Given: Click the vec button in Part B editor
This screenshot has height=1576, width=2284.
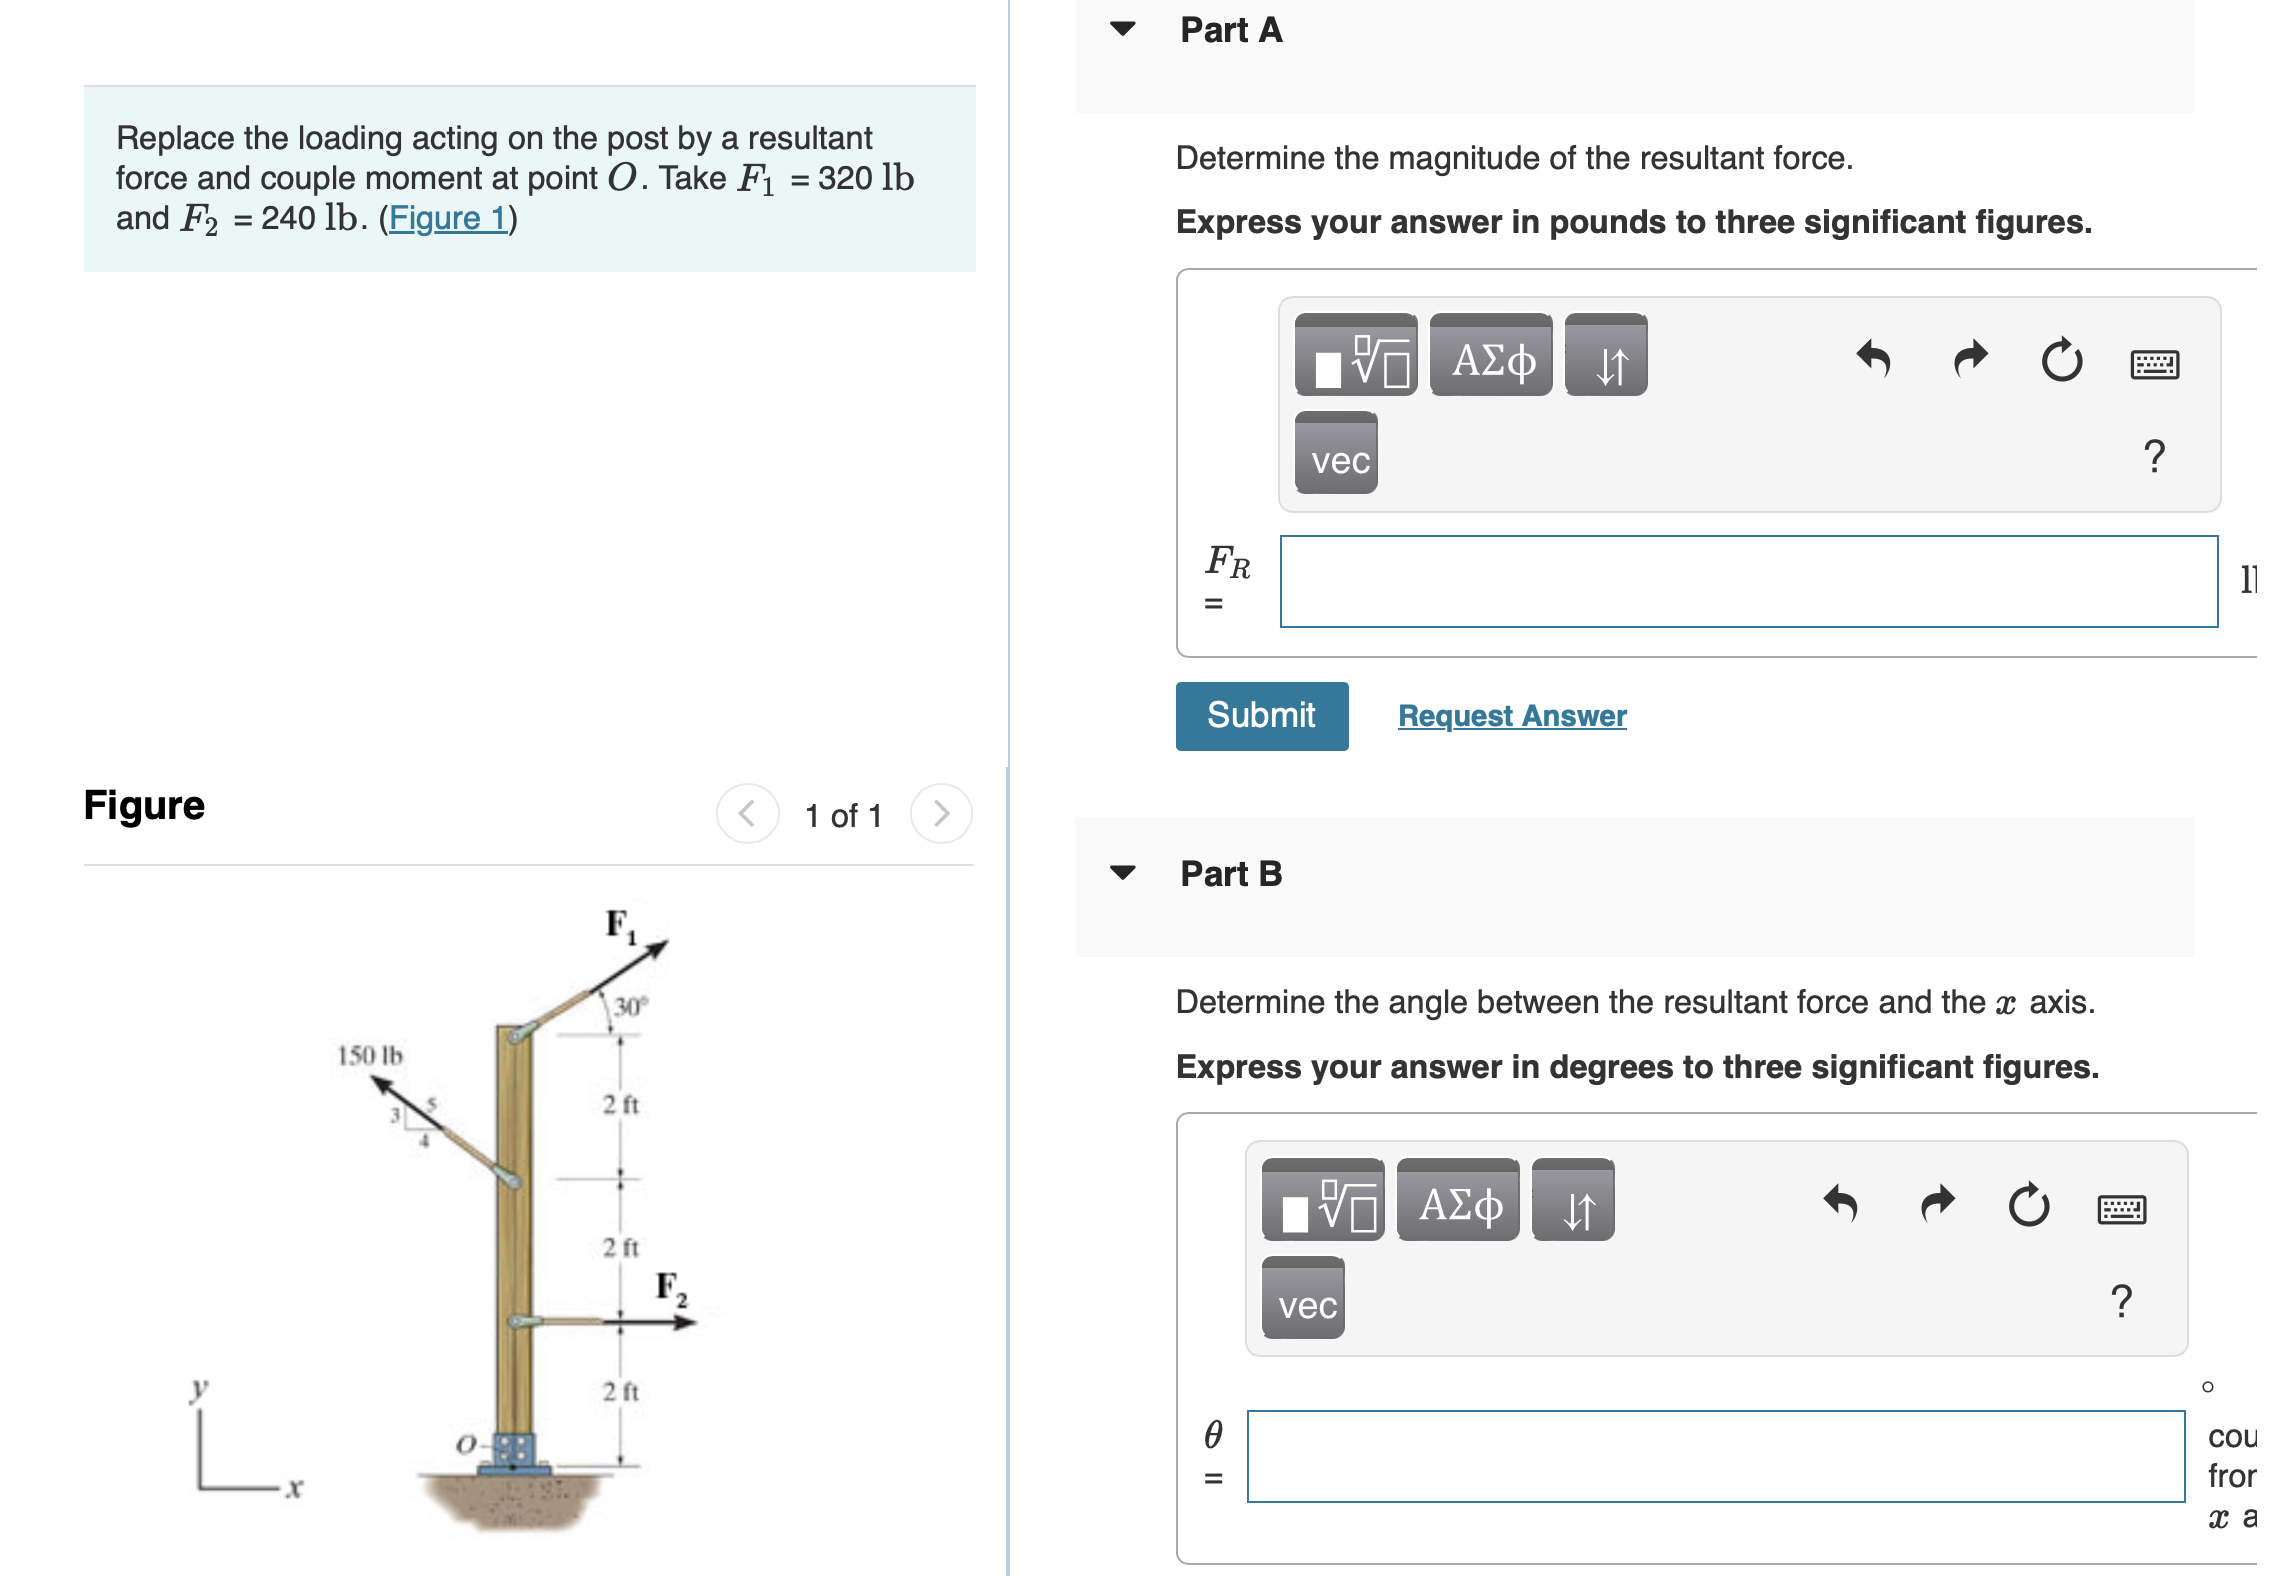Looking at the screenshot, I should [x=1304, y=1303].
